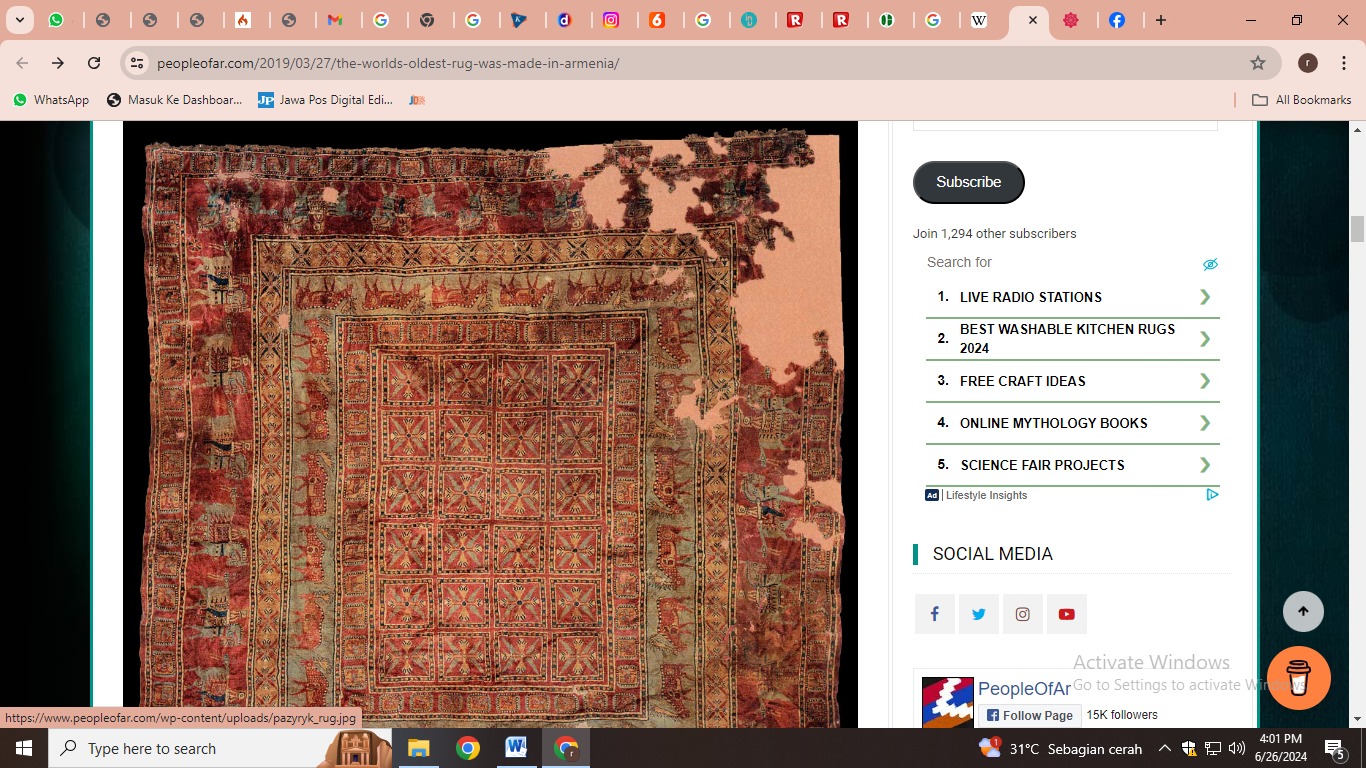Image resolution: width=1366 pixels, height=768 pixels.
Task: Open the tab search dropdown arrow
Action: click(19, 20)
